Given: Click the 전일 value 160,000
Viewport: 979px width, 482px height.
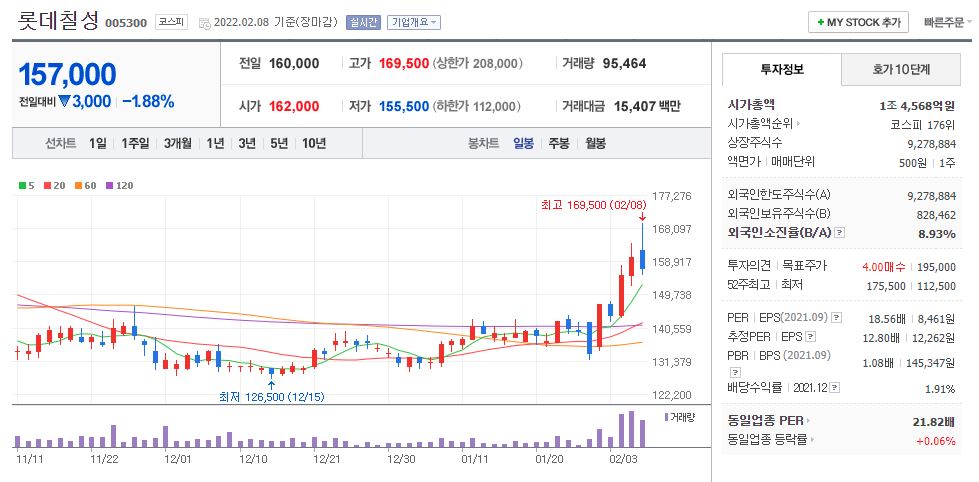Looking at the screenshot, I should click(294, 64).
